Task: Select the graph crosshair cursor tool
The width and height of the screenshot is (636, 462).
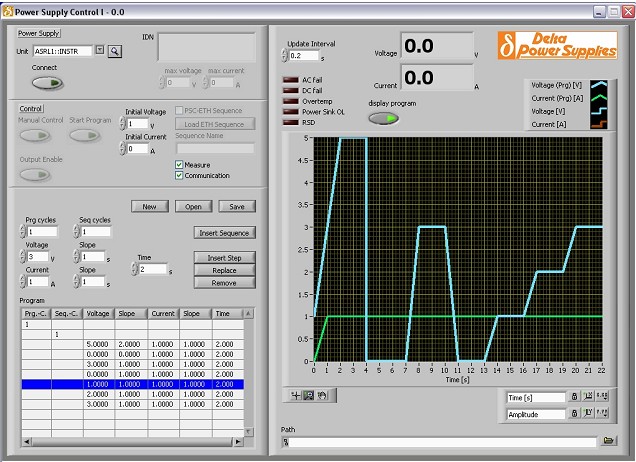Action: click(x=295, y=395)
